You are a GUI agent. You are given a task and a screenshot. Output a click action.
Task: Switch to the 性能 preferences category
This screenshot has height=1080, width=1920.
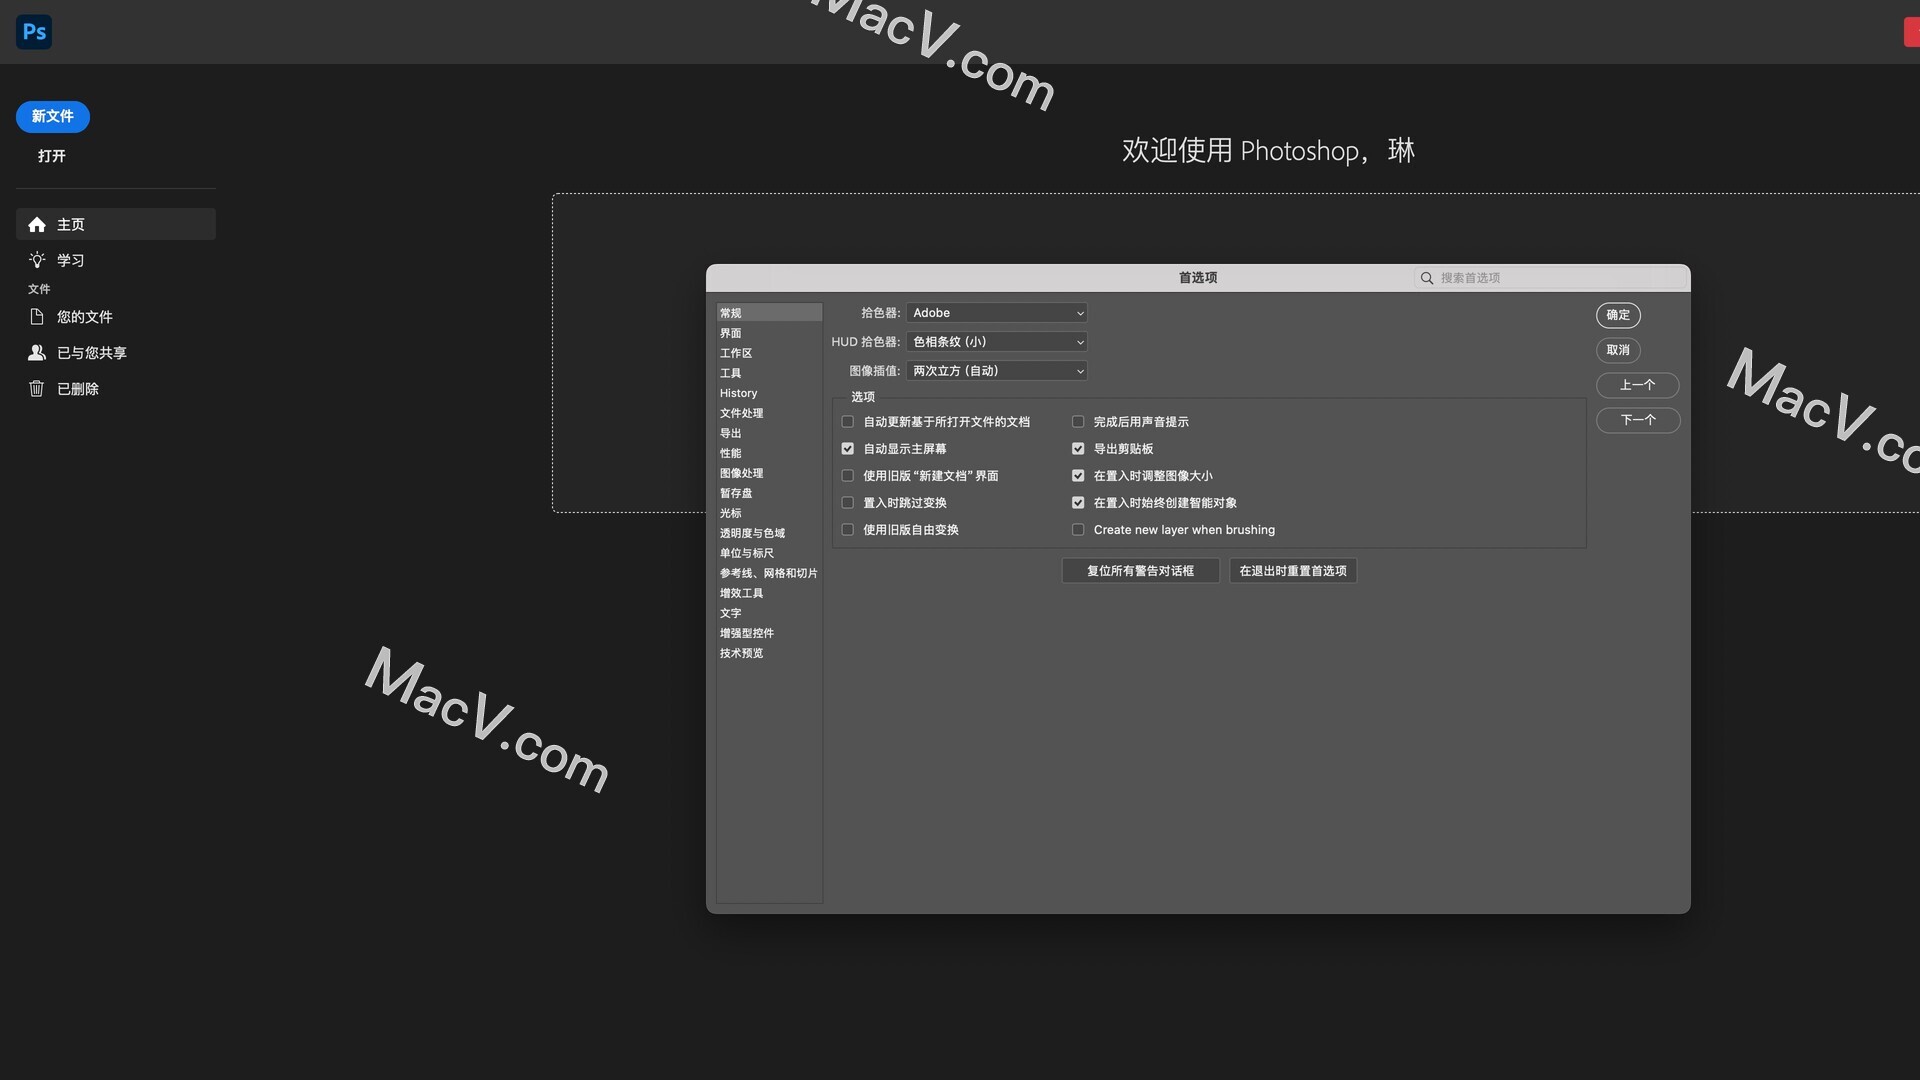click(x=731, y=453)
